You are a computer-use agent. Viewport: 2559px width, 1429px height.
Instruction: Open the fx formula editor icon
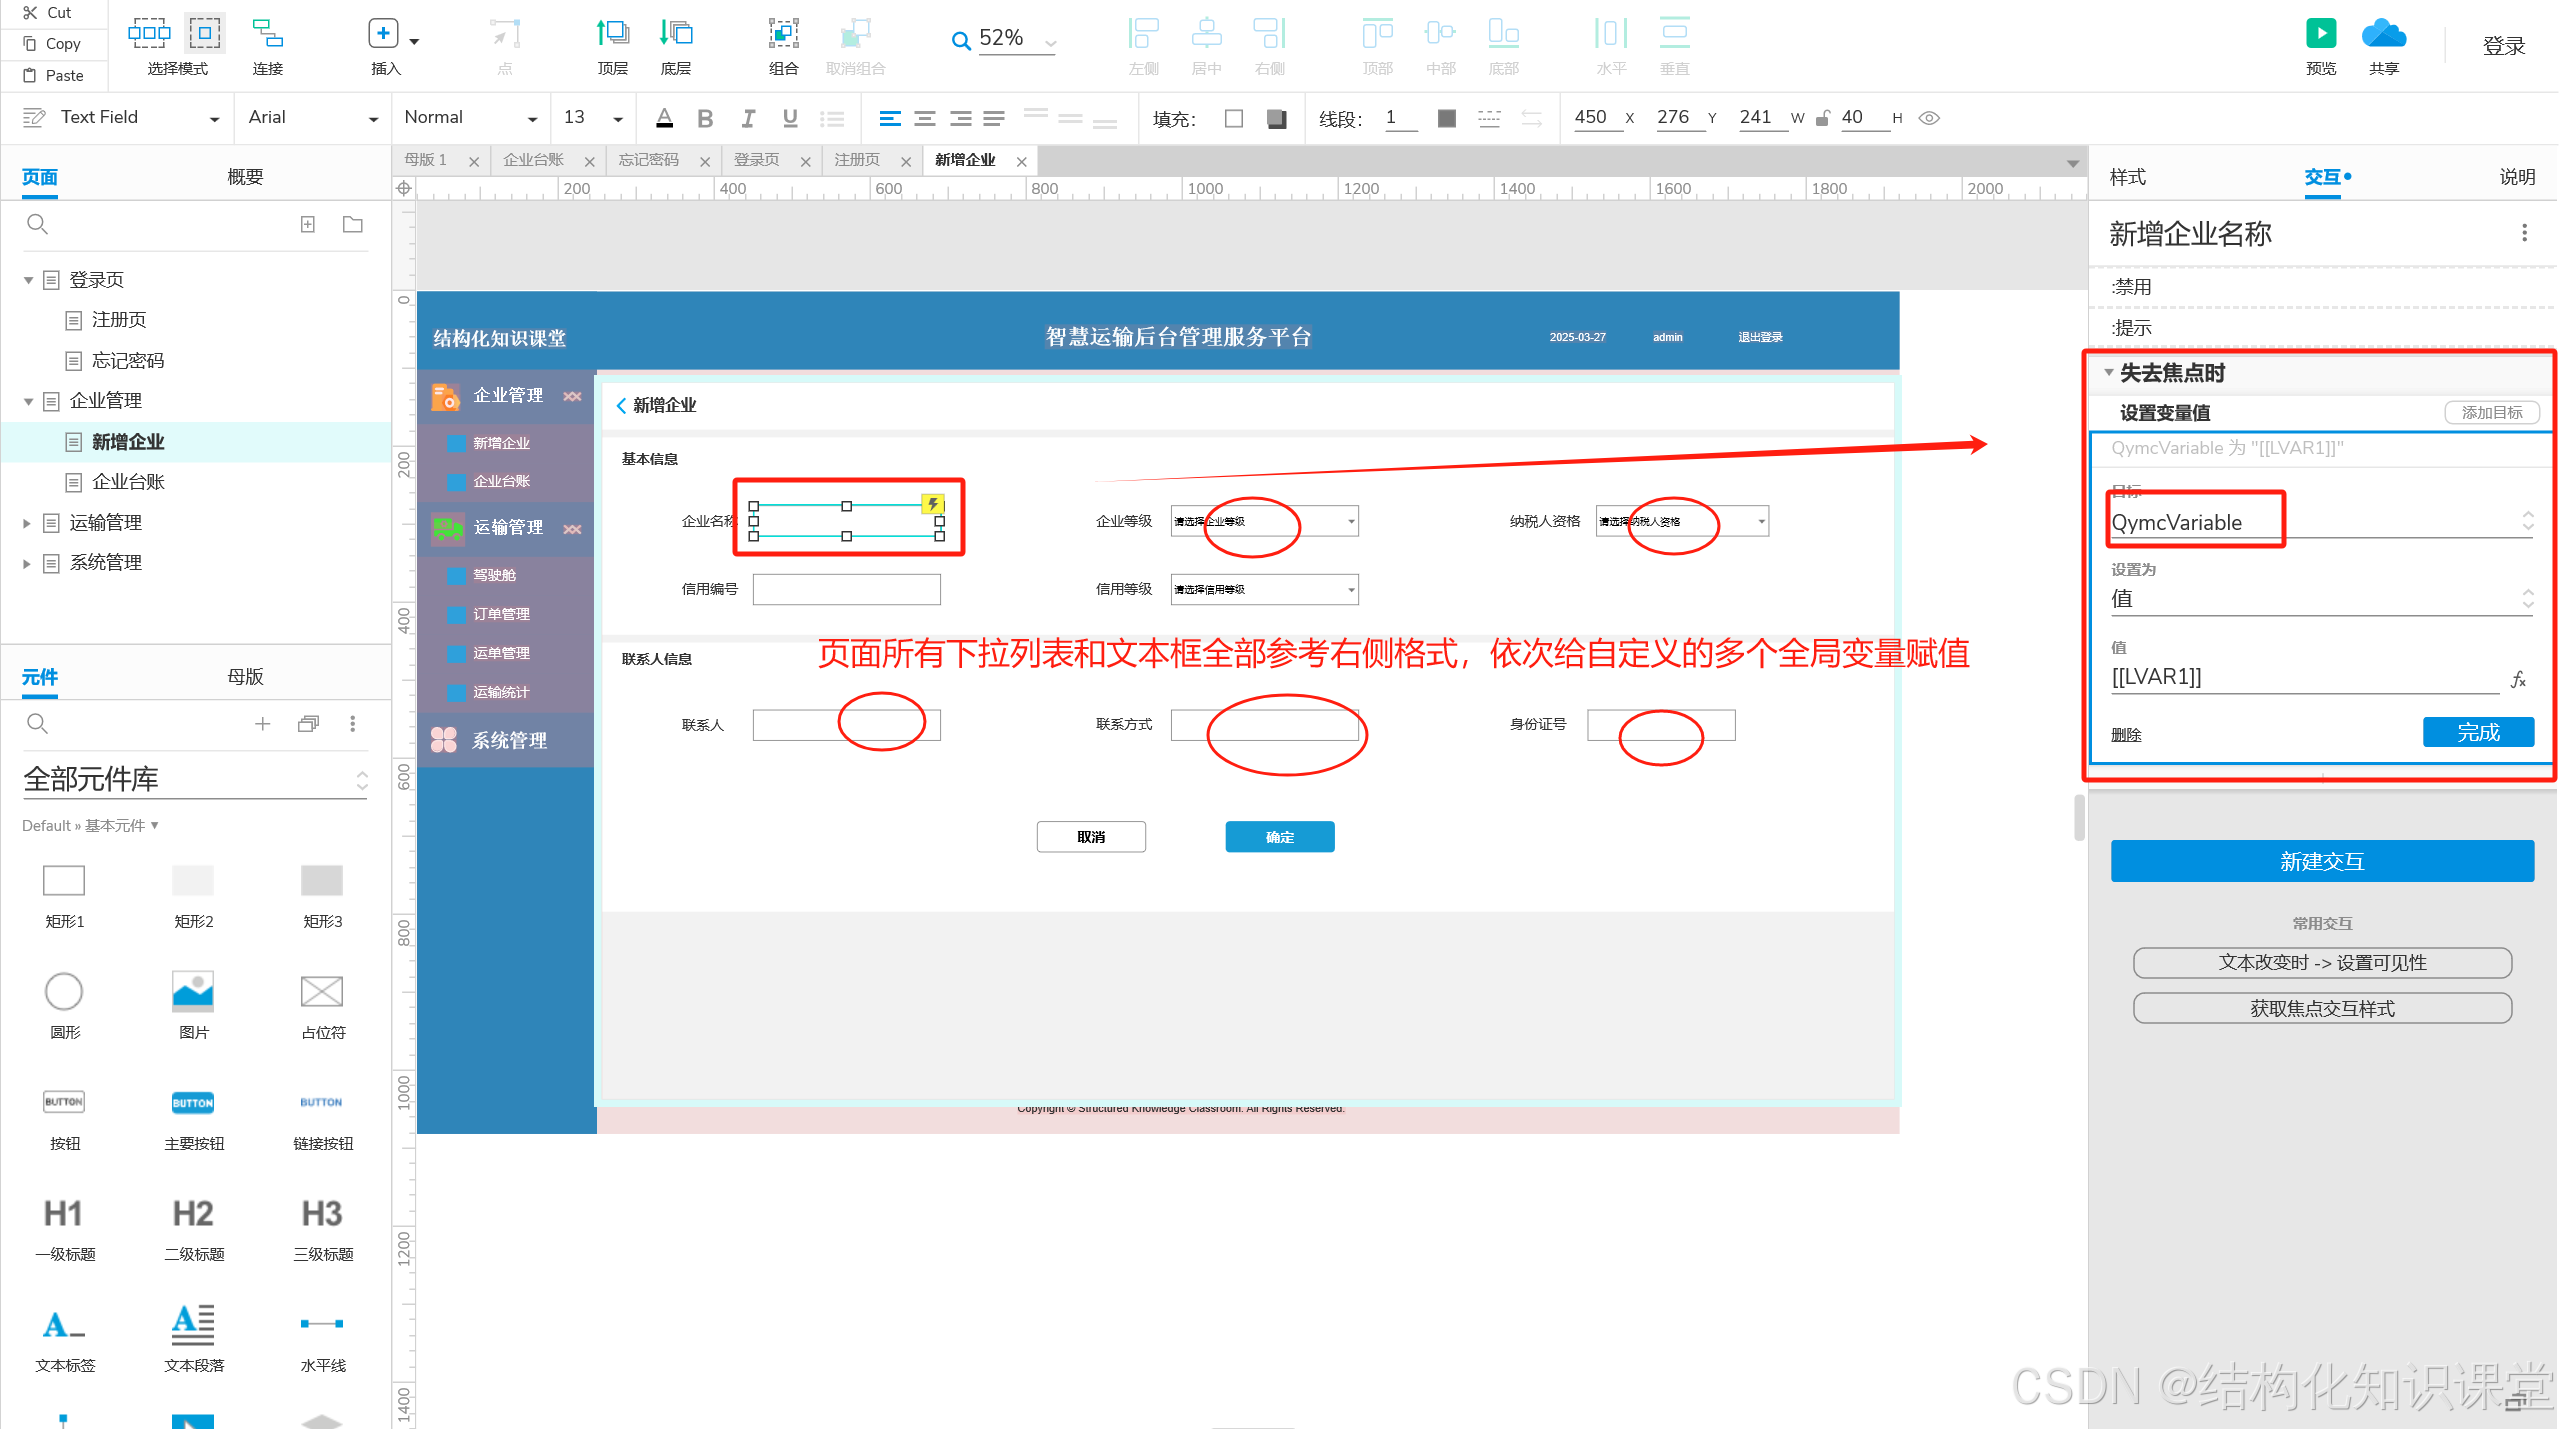coord(2518,679)
